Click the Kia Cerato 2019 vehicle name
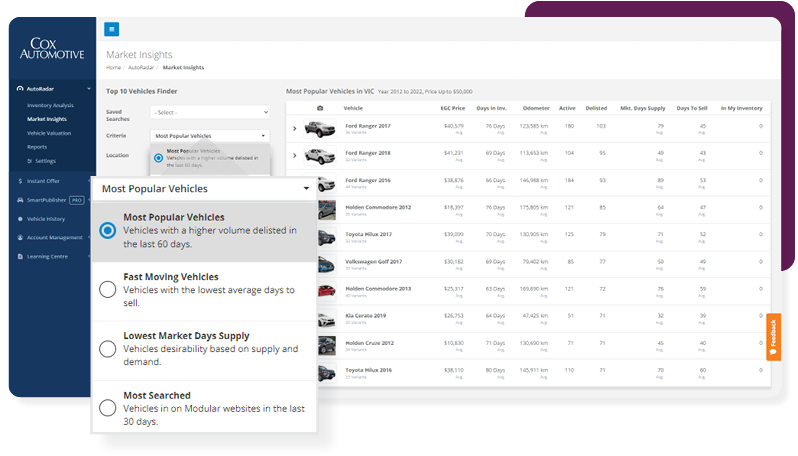The width and height of the screenshot is (798, 456). tap(365, 316)
